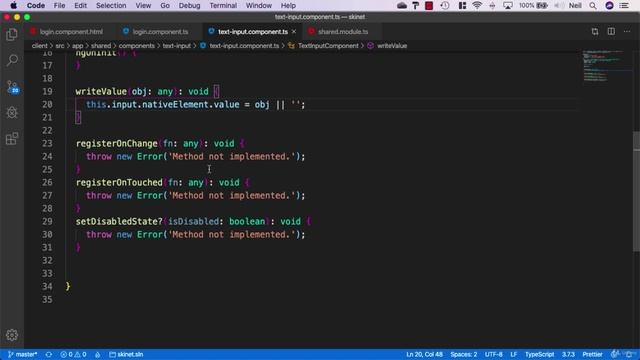Viewport: 640px width, 360px height.
Task: Click the flame icon in status bar
Action: 98,354
